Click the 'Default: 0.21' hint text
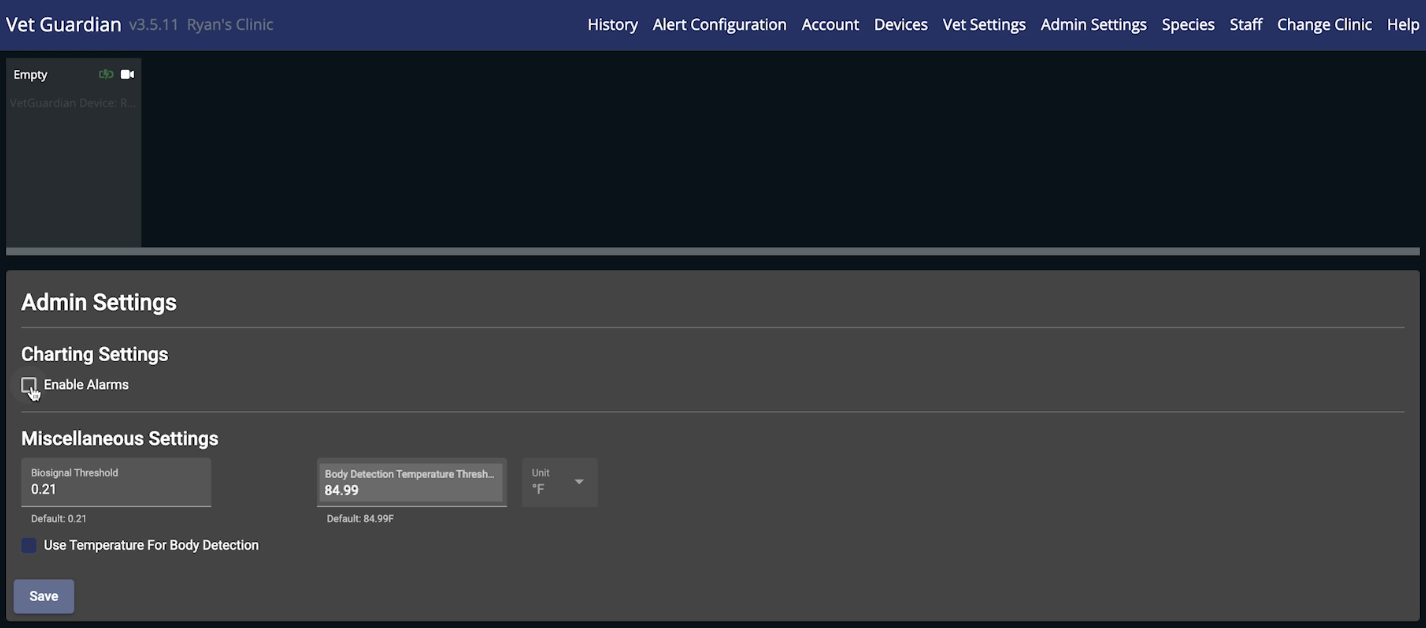1426x628 pixels. click(x=59, y=519)
